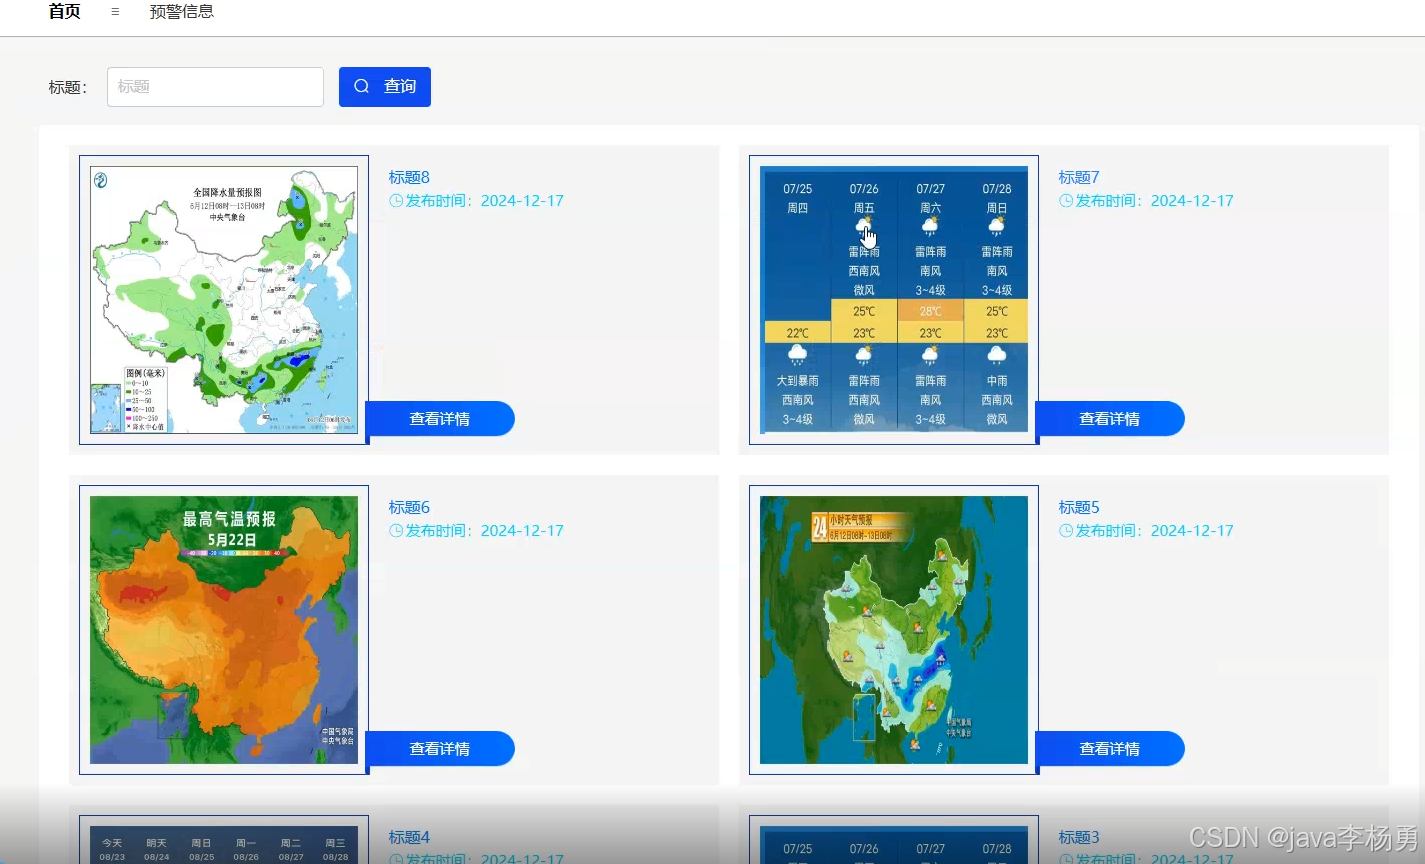This screenshot has width=1425, height=864.
Task: Click 发布时间 2024-12-17 text under 标题5
Action: coord(1154,531)
